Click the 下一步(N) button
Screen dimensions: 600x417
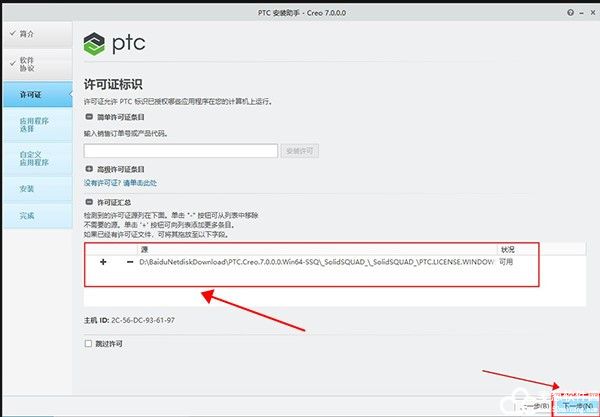pos(577,406)
